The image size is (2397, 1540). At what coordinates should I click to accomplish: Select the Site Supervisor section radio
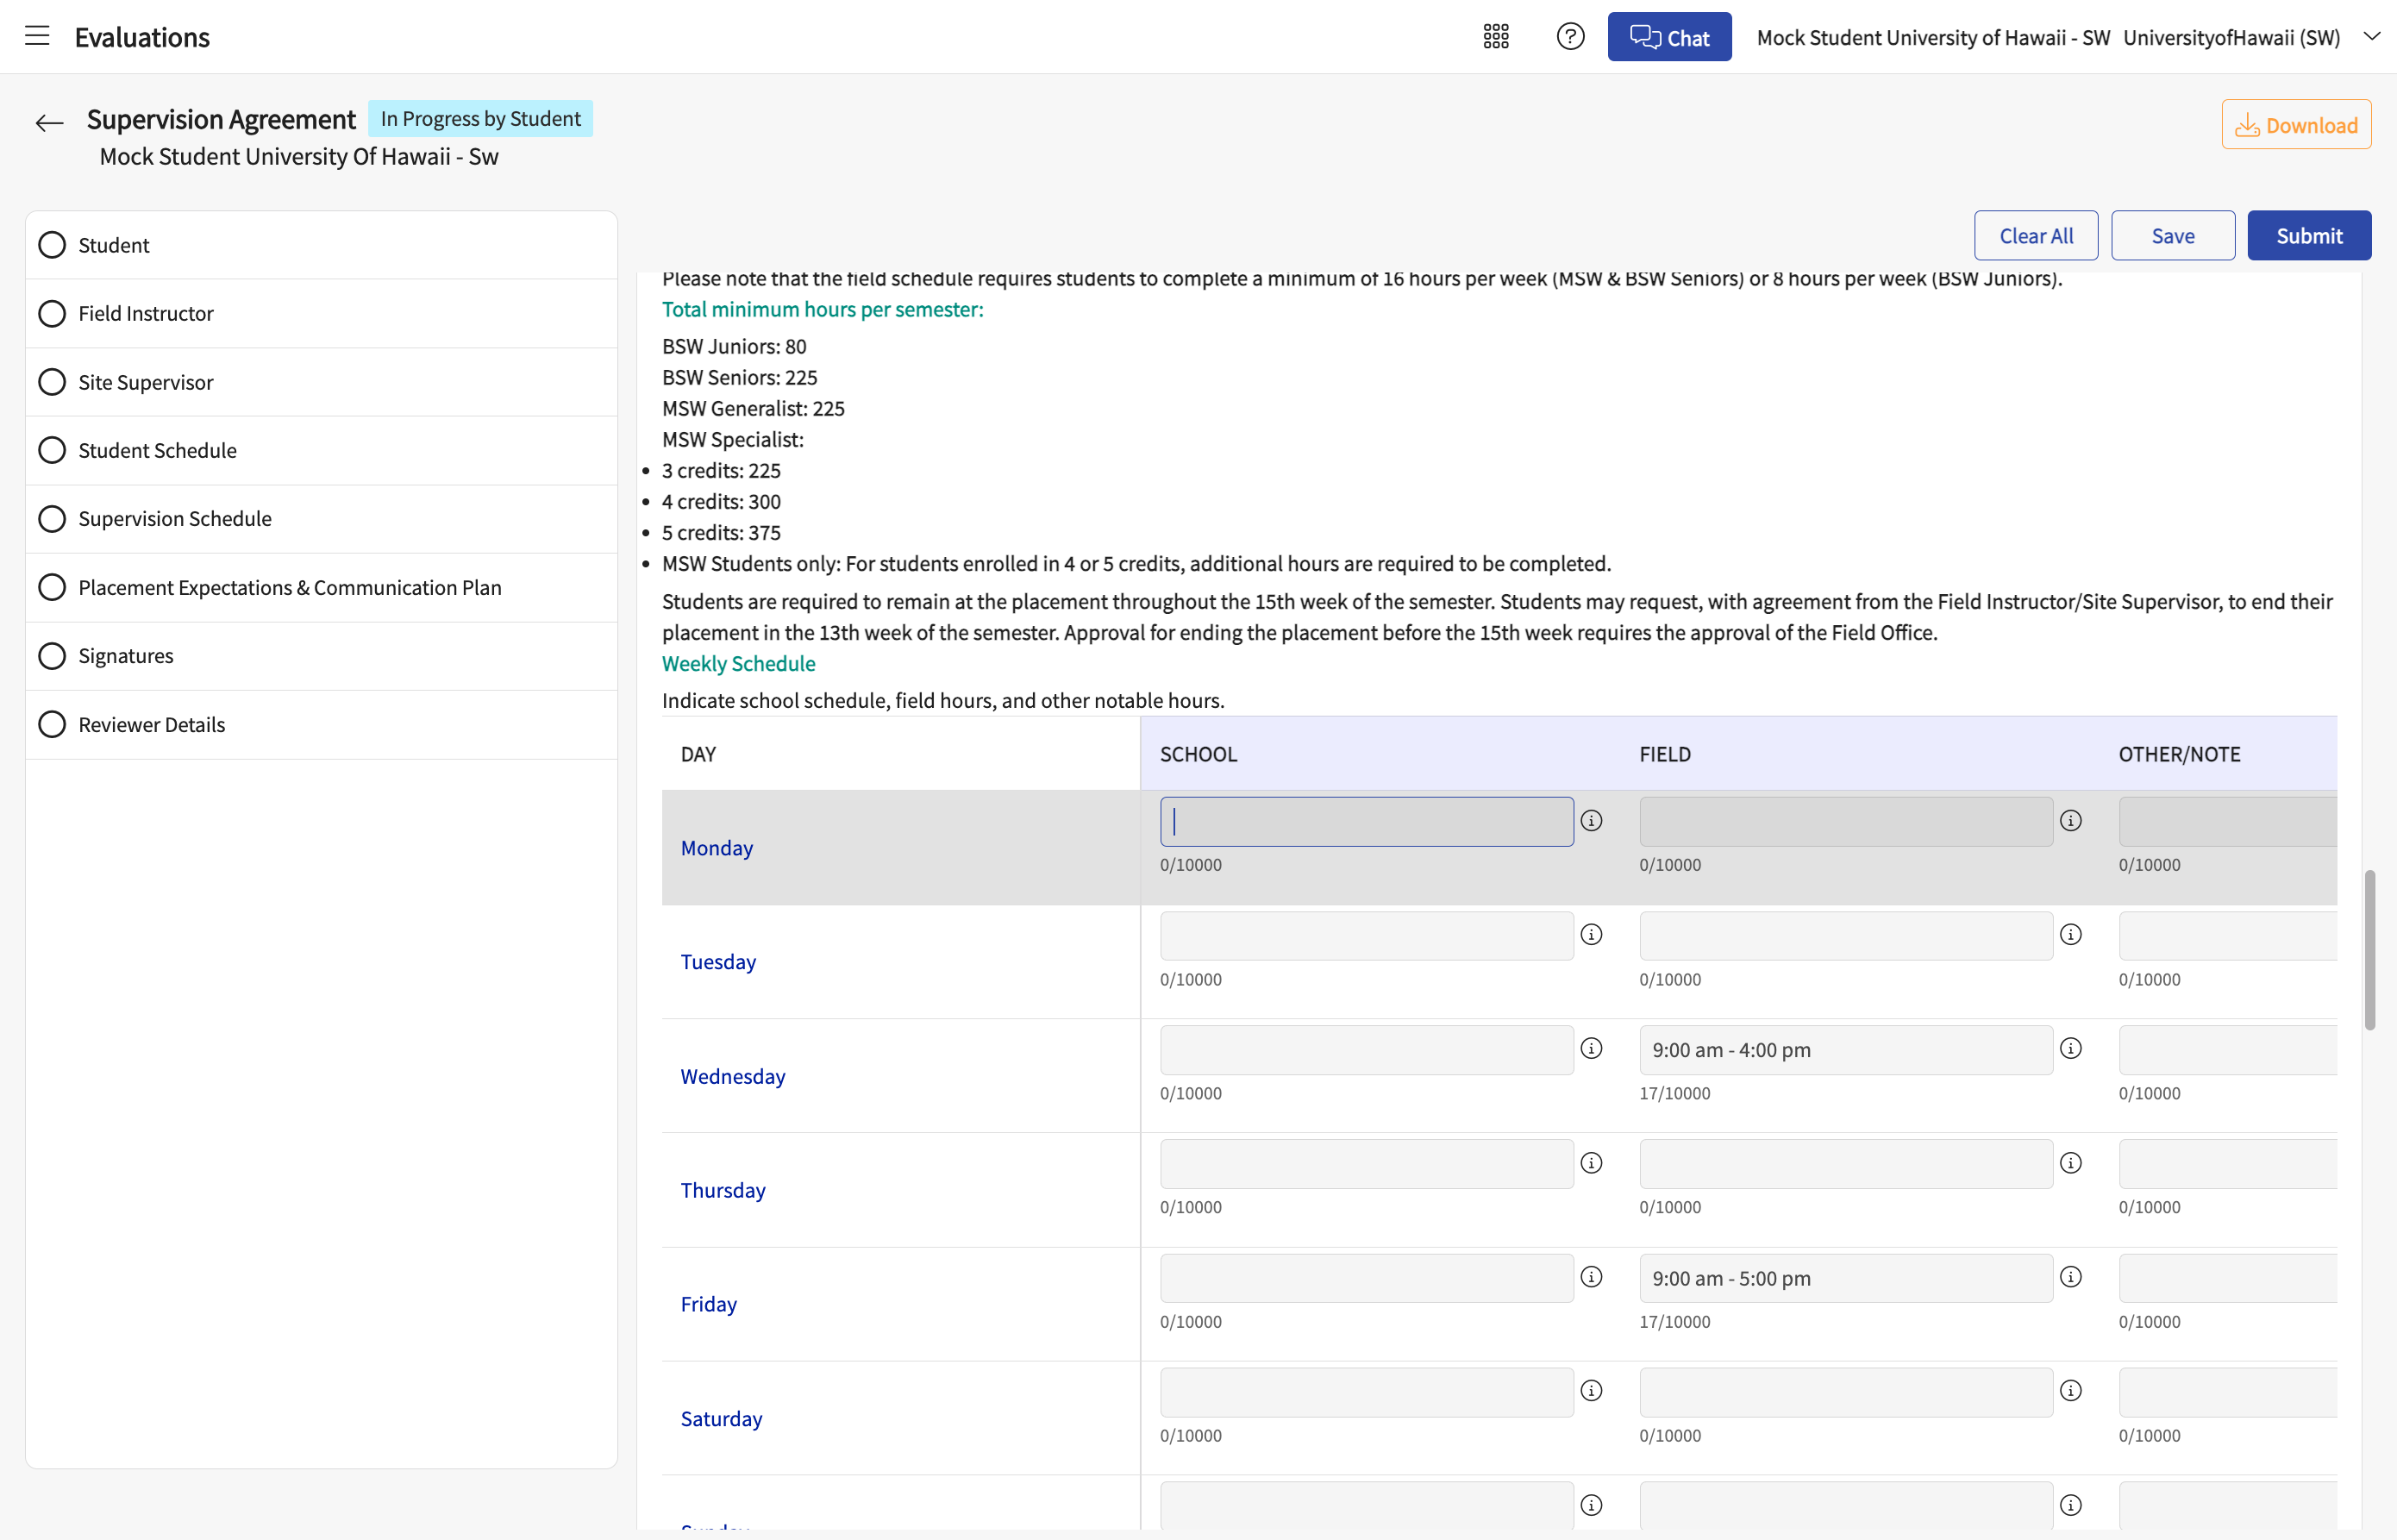pos(52,382)
